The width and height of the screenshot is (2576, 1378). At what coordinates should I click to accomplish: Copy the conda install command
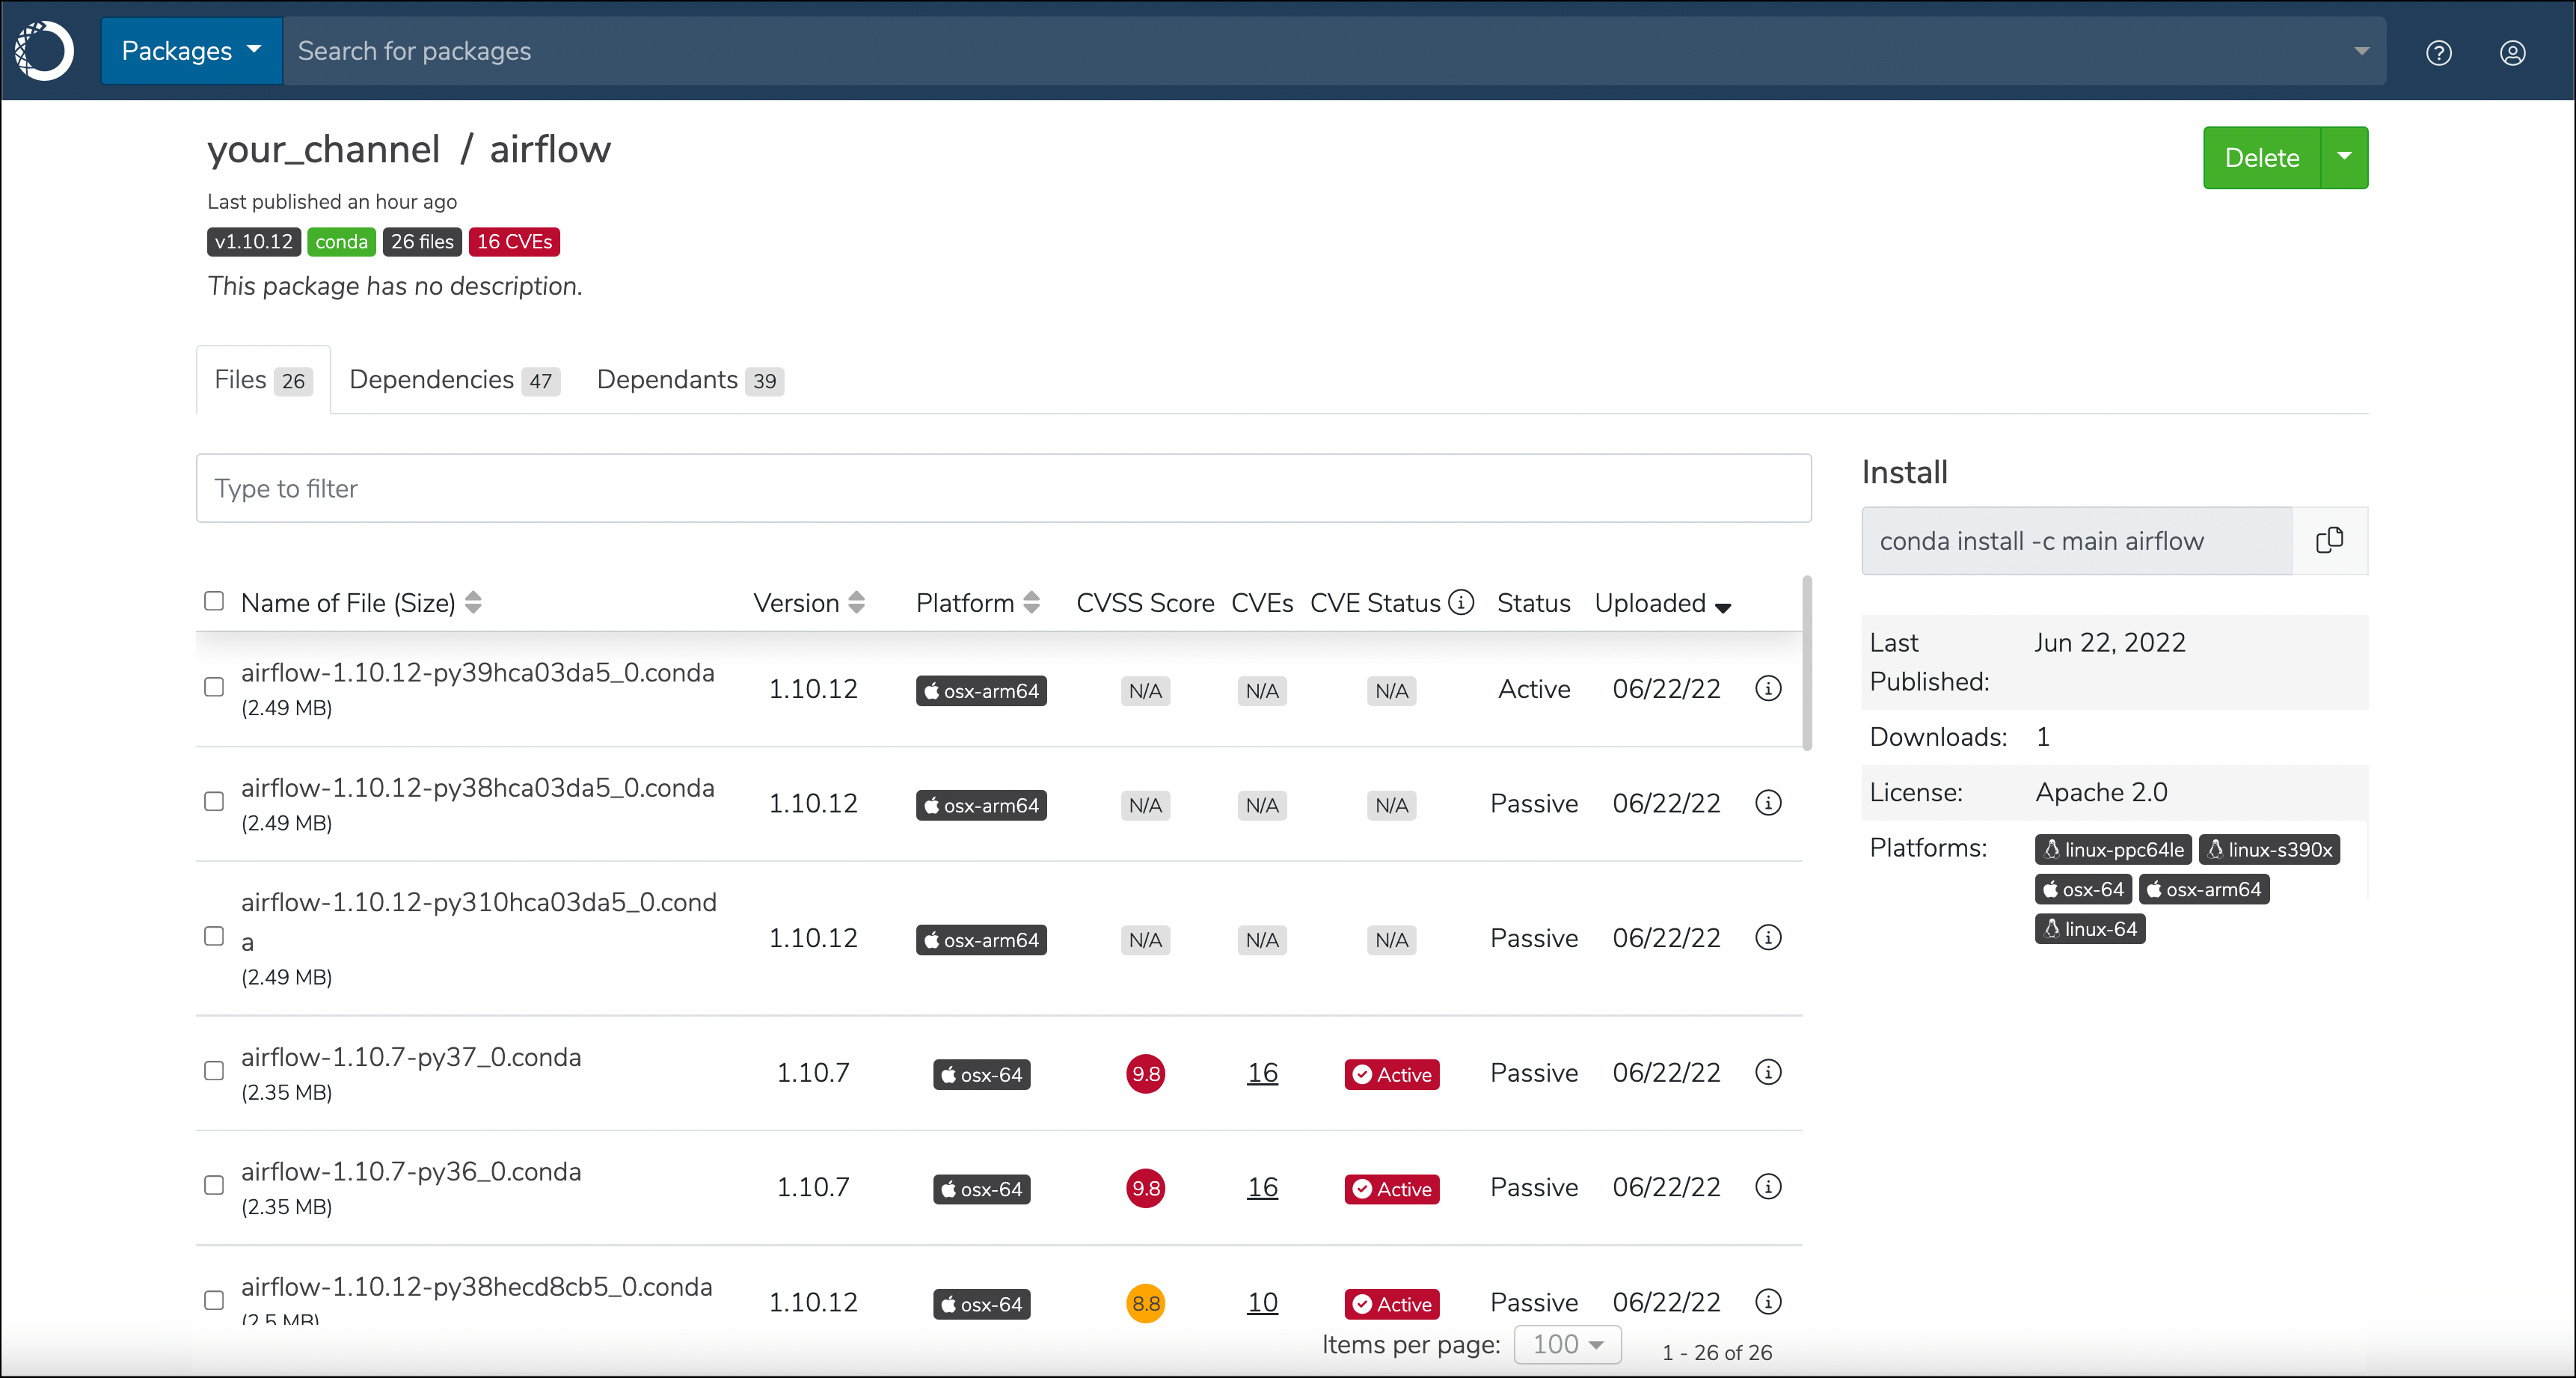[2330, 541]
